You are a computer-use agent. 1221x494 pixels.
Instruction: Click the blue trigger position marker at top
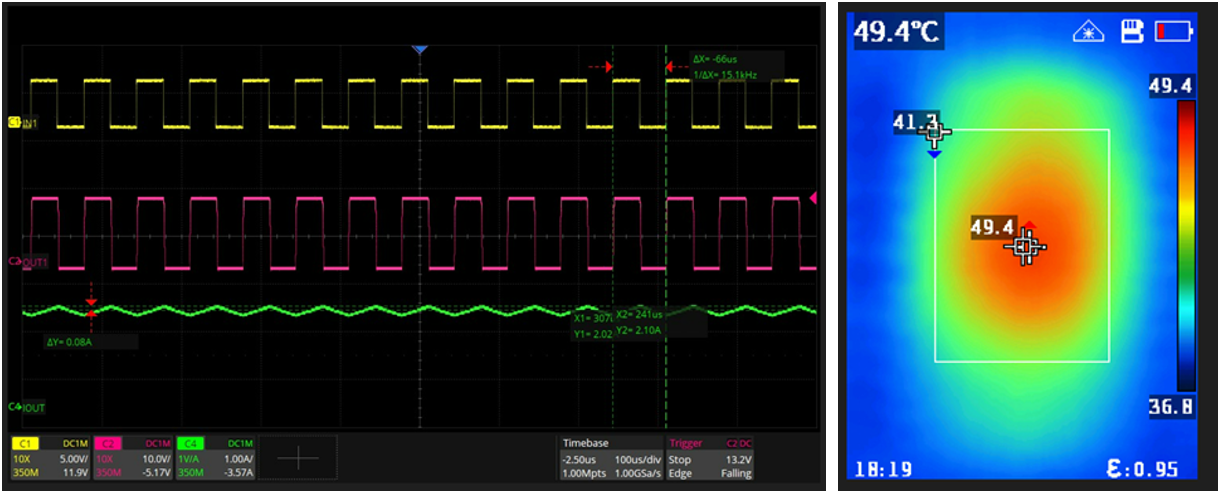click(420, 49)
